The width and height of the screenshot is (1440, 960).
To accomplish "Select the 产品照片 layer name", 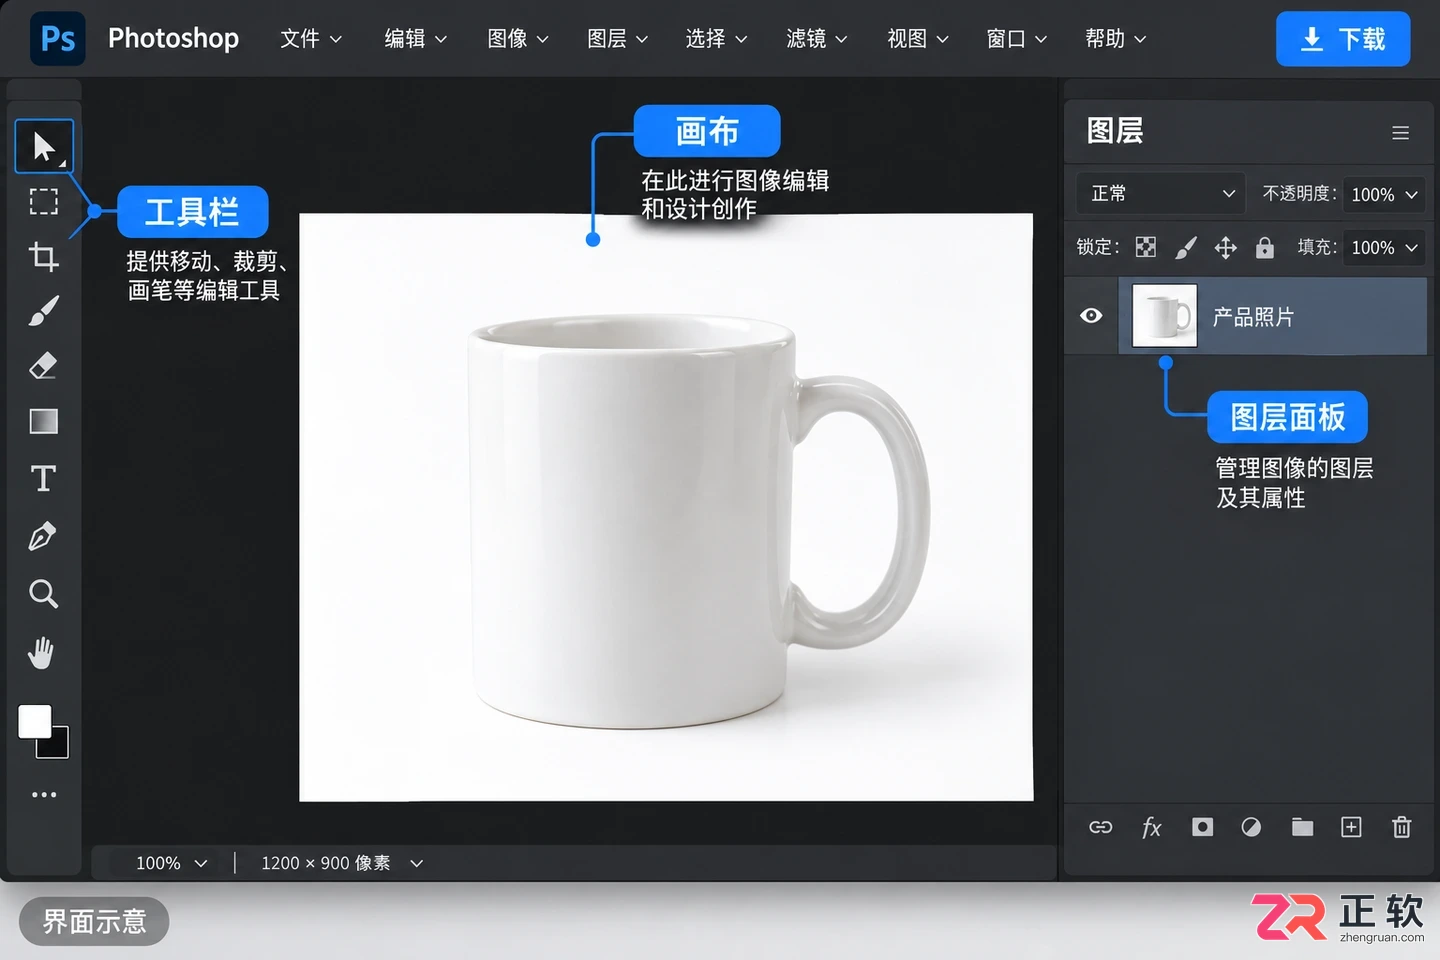I will click(1253, 317).
